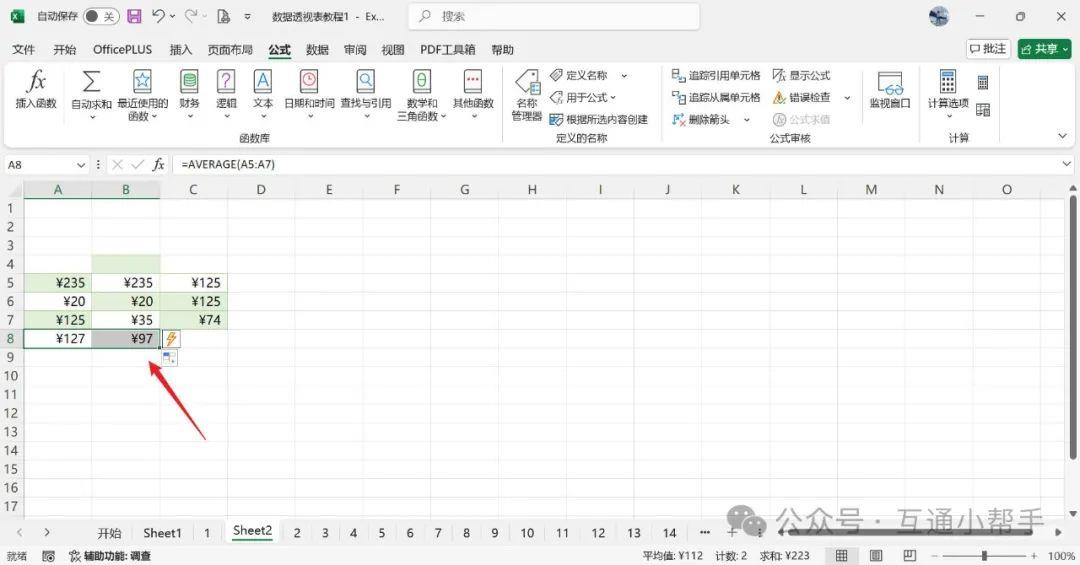Image resolution: width=1080 pixels, height=565 pixels.
Task: Click the zoom slider in status bar
Action: click(985, 556)
